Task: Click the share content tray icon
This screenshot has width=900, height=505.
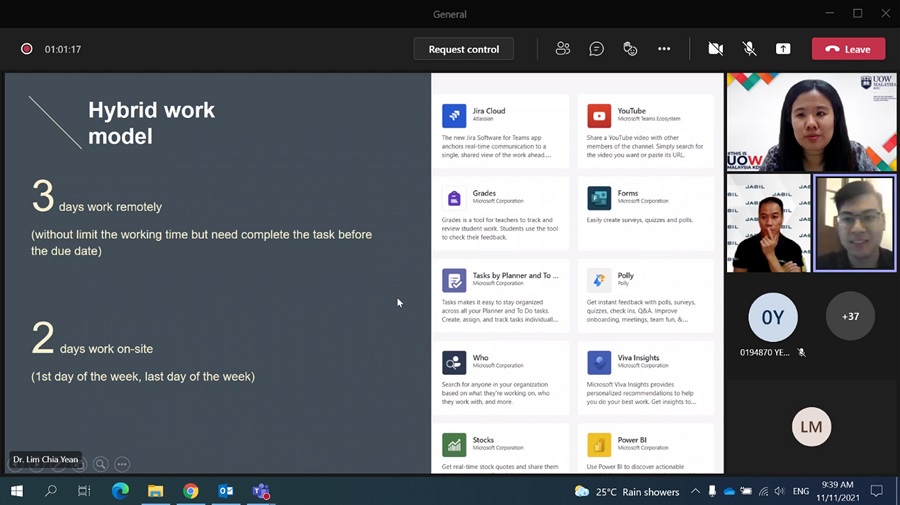Action: click(x=783, y=49)
